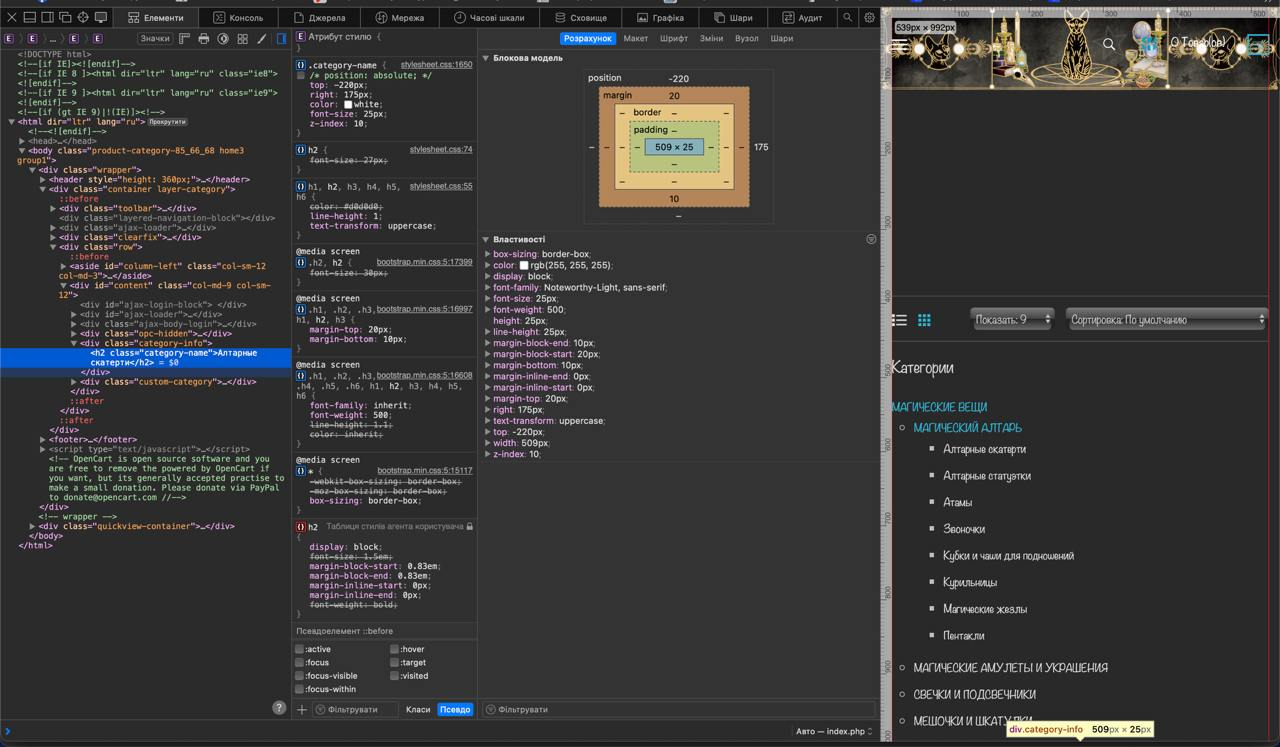Enable the :hover pseudo-class checkbox
The width and height of the screenshot is (1280, 747).
(x=394, y=649)
